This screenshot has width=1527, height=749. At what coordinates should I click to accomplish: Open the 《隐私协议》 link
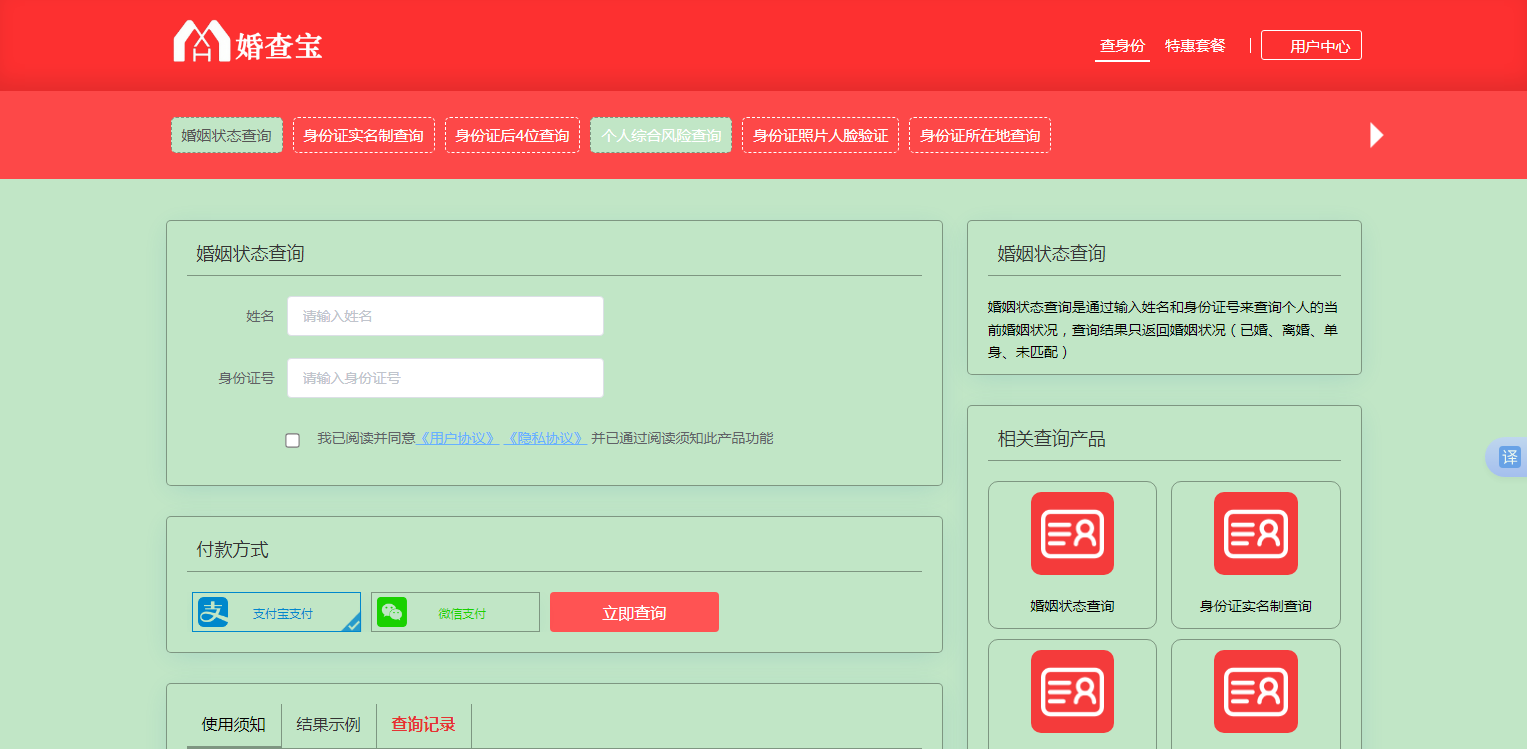coord(546,438)
